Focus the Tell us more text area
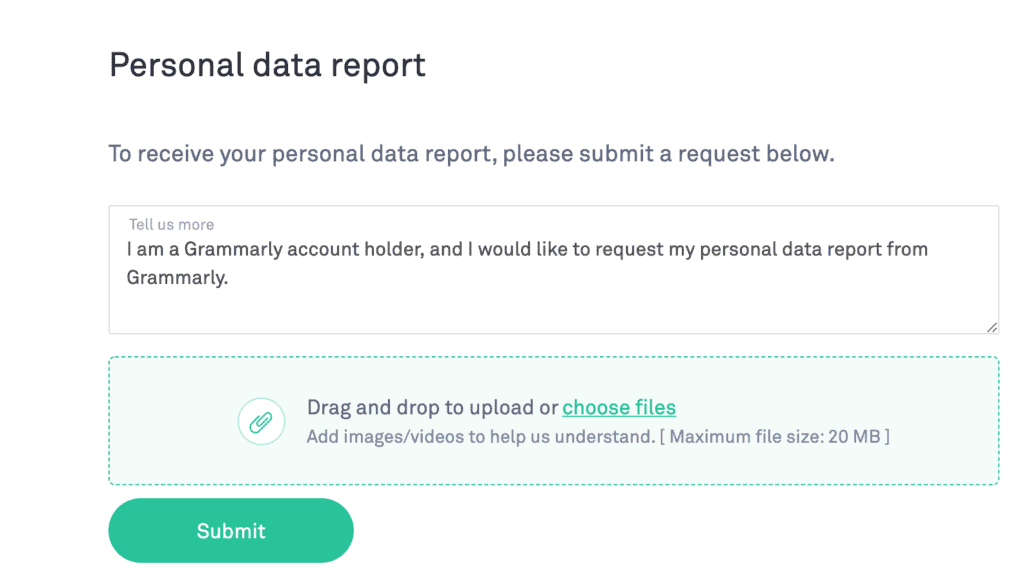The width and height of the screenshot is (1024, 586). click(x=553, y=270)
